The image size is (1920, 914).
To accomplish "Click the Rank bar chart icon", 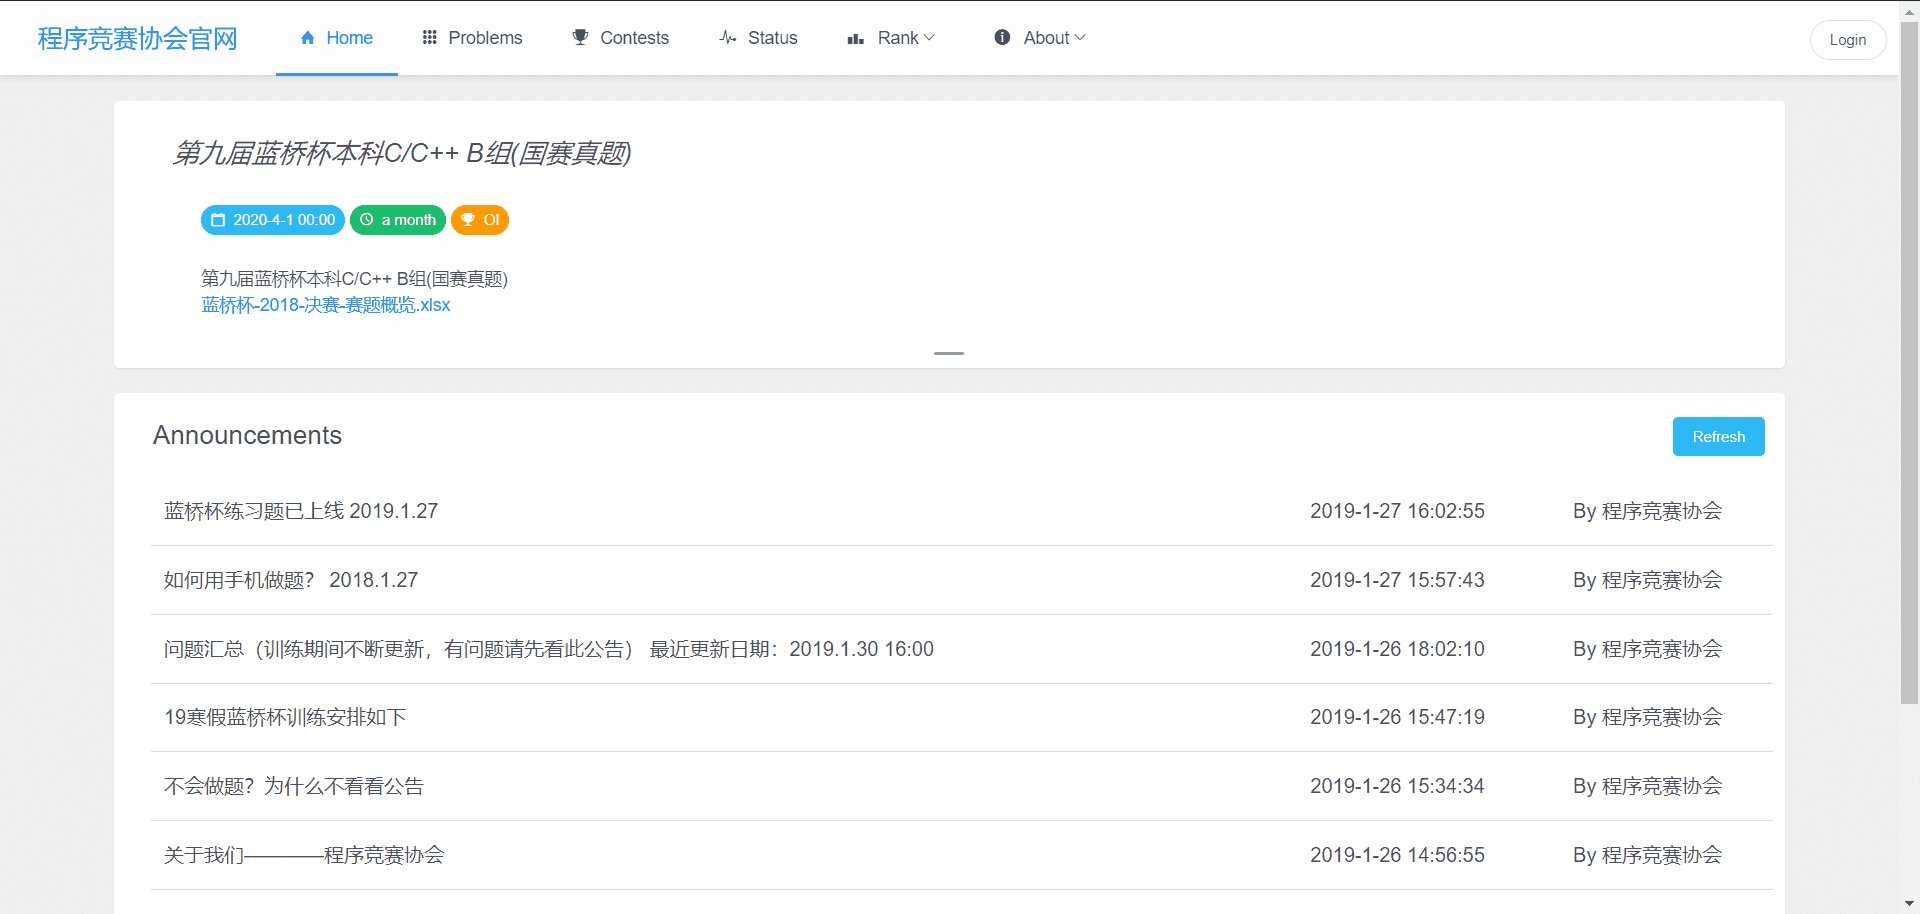I will tap(856, 39).
